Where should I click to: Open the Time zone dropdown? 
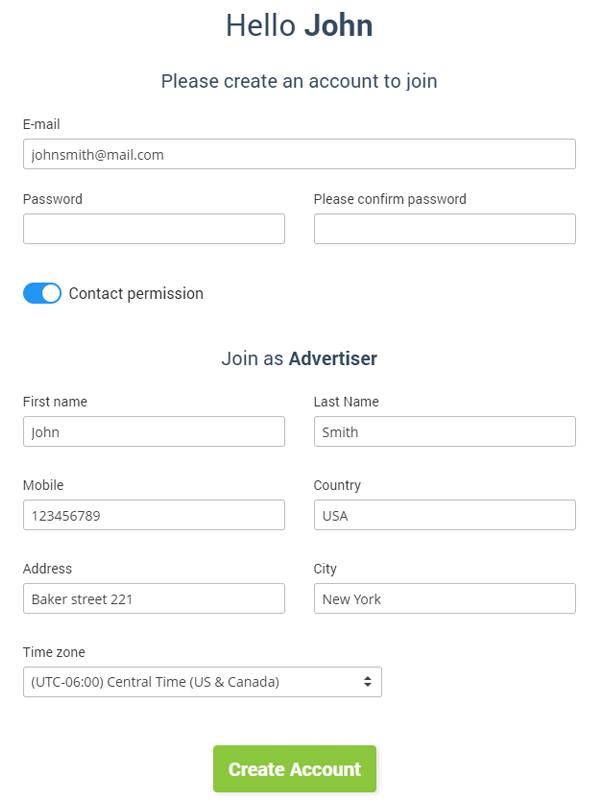(x=200, y=682)
